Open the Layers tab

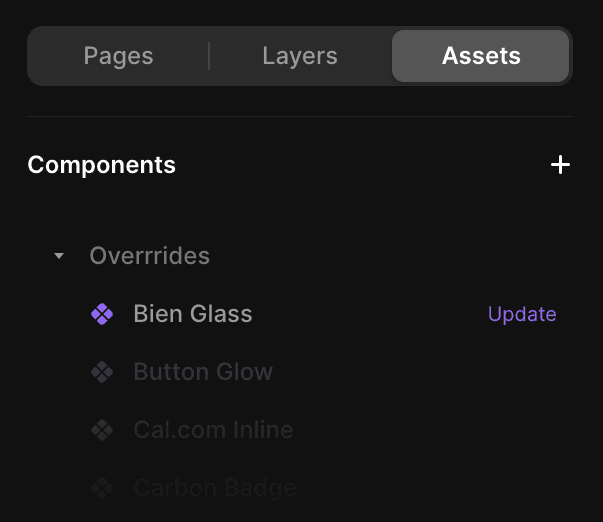click(x=299, y=56)
